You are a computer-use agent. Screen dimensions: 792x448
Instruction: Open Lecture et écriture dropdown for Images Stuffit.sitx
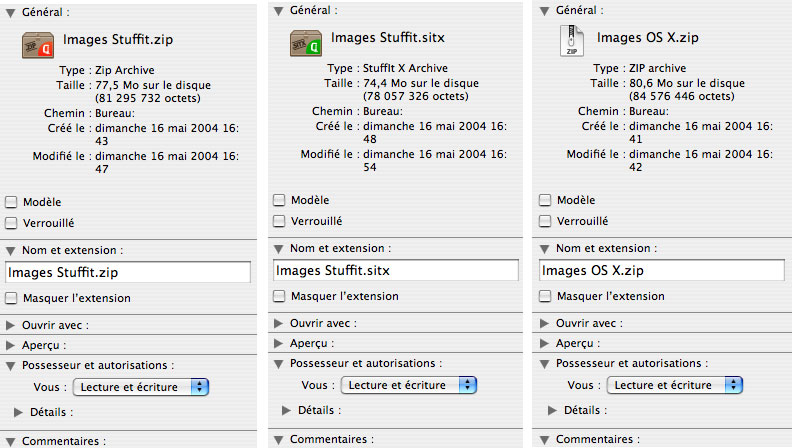click(408, 384)
